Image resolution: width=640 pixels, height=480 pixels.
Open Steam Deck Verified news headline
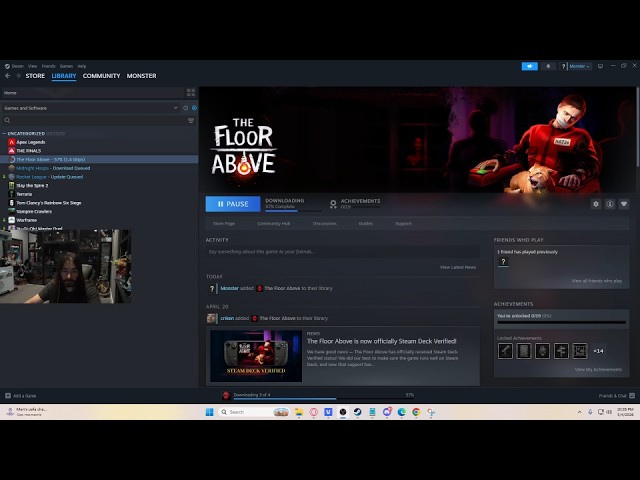click(381, 341)
